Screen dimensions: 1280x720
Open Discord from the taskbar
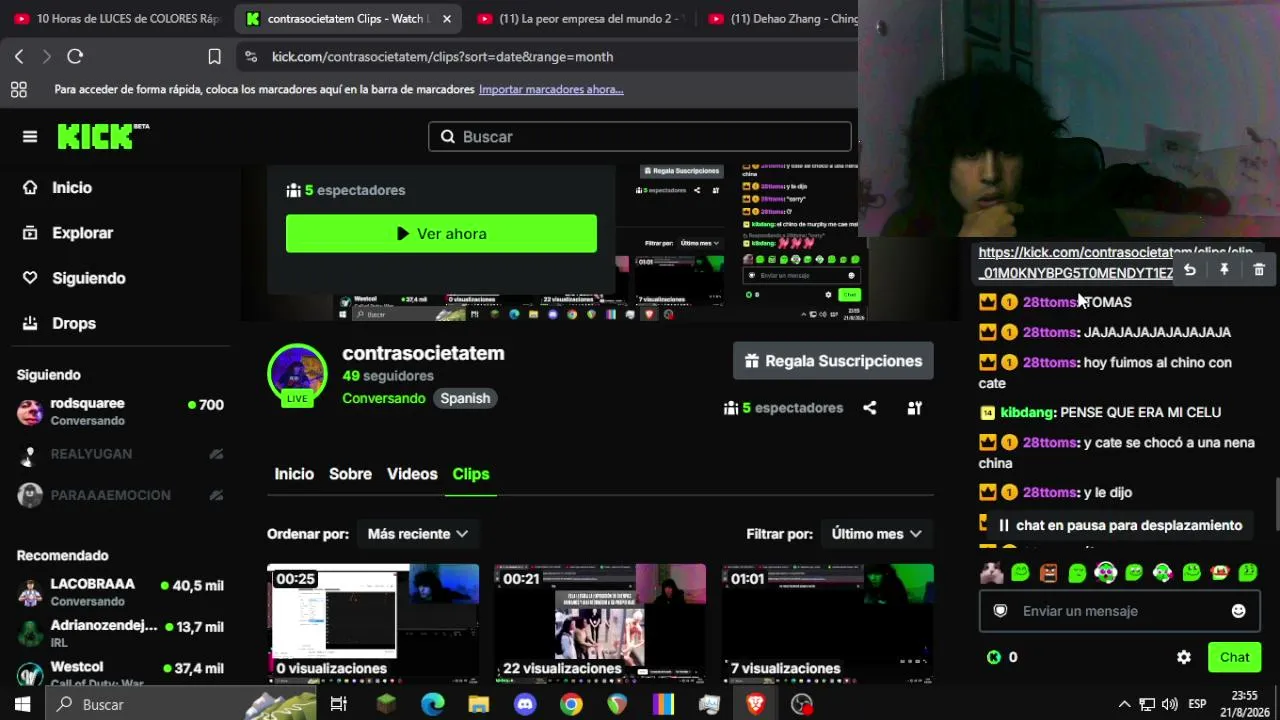point(525,705)
